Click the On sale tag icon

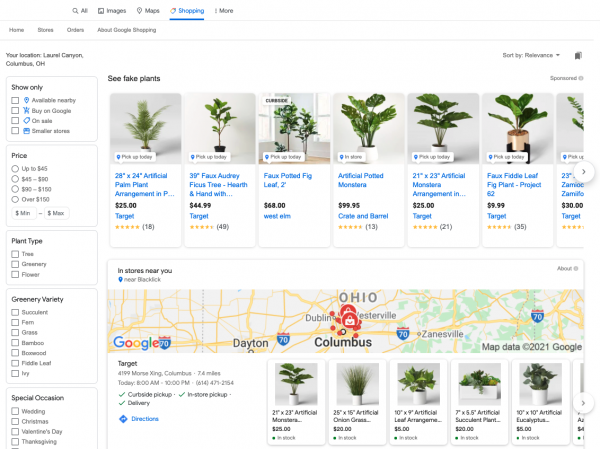26,121
